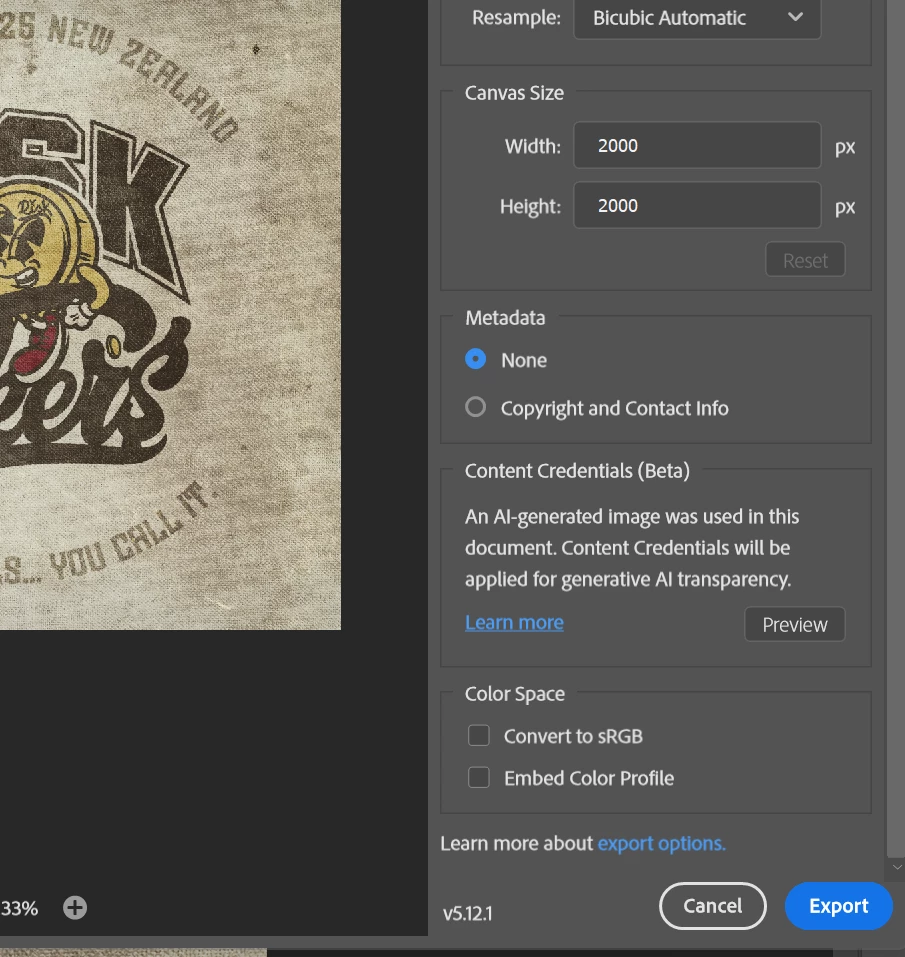Enable the Embed Color Profile checkbox

coord(478,778)
